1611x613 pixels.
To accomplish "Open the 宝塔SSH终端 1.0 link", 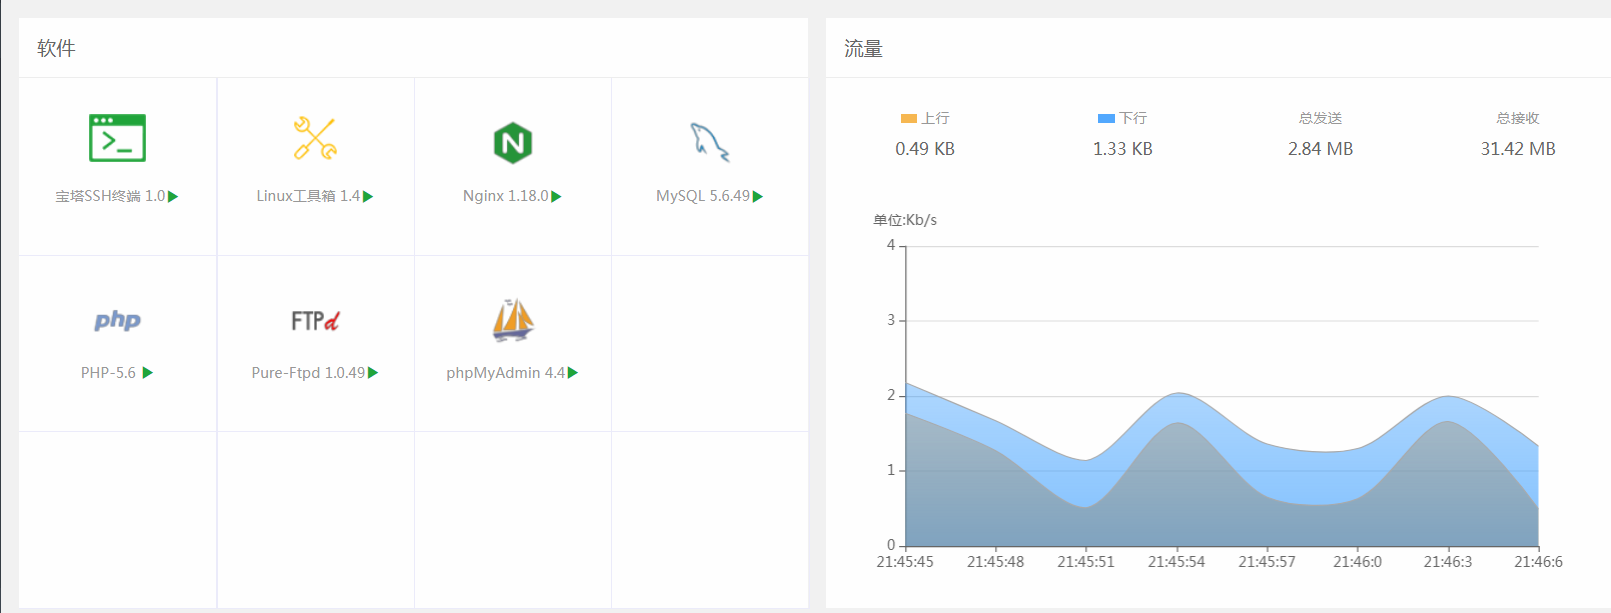I will [x=110, y=196].
